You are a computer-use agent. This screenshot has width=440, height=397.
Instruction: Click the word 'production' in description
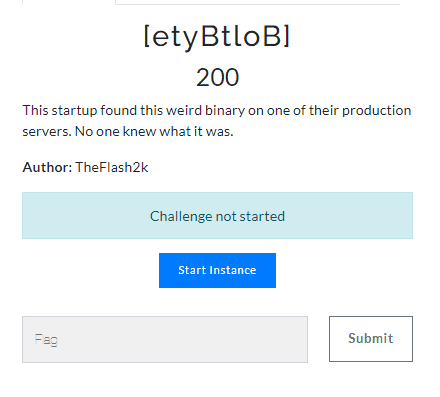(377, 111)
